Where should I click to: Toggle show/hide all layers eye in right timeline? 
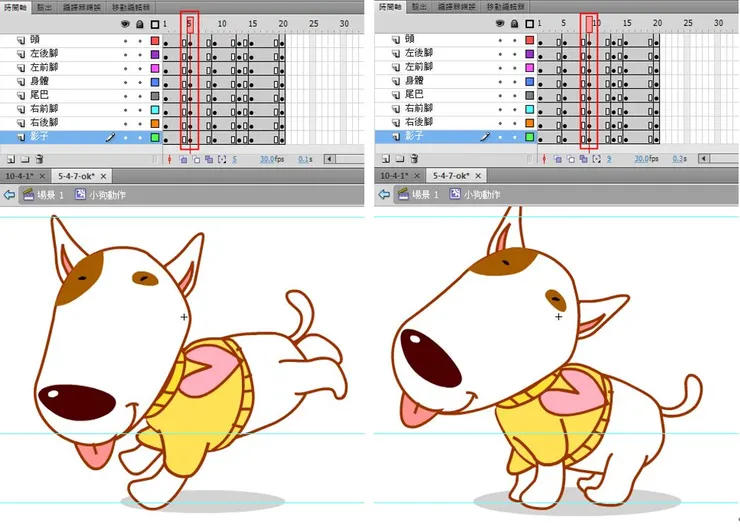(x=500, y=24)
